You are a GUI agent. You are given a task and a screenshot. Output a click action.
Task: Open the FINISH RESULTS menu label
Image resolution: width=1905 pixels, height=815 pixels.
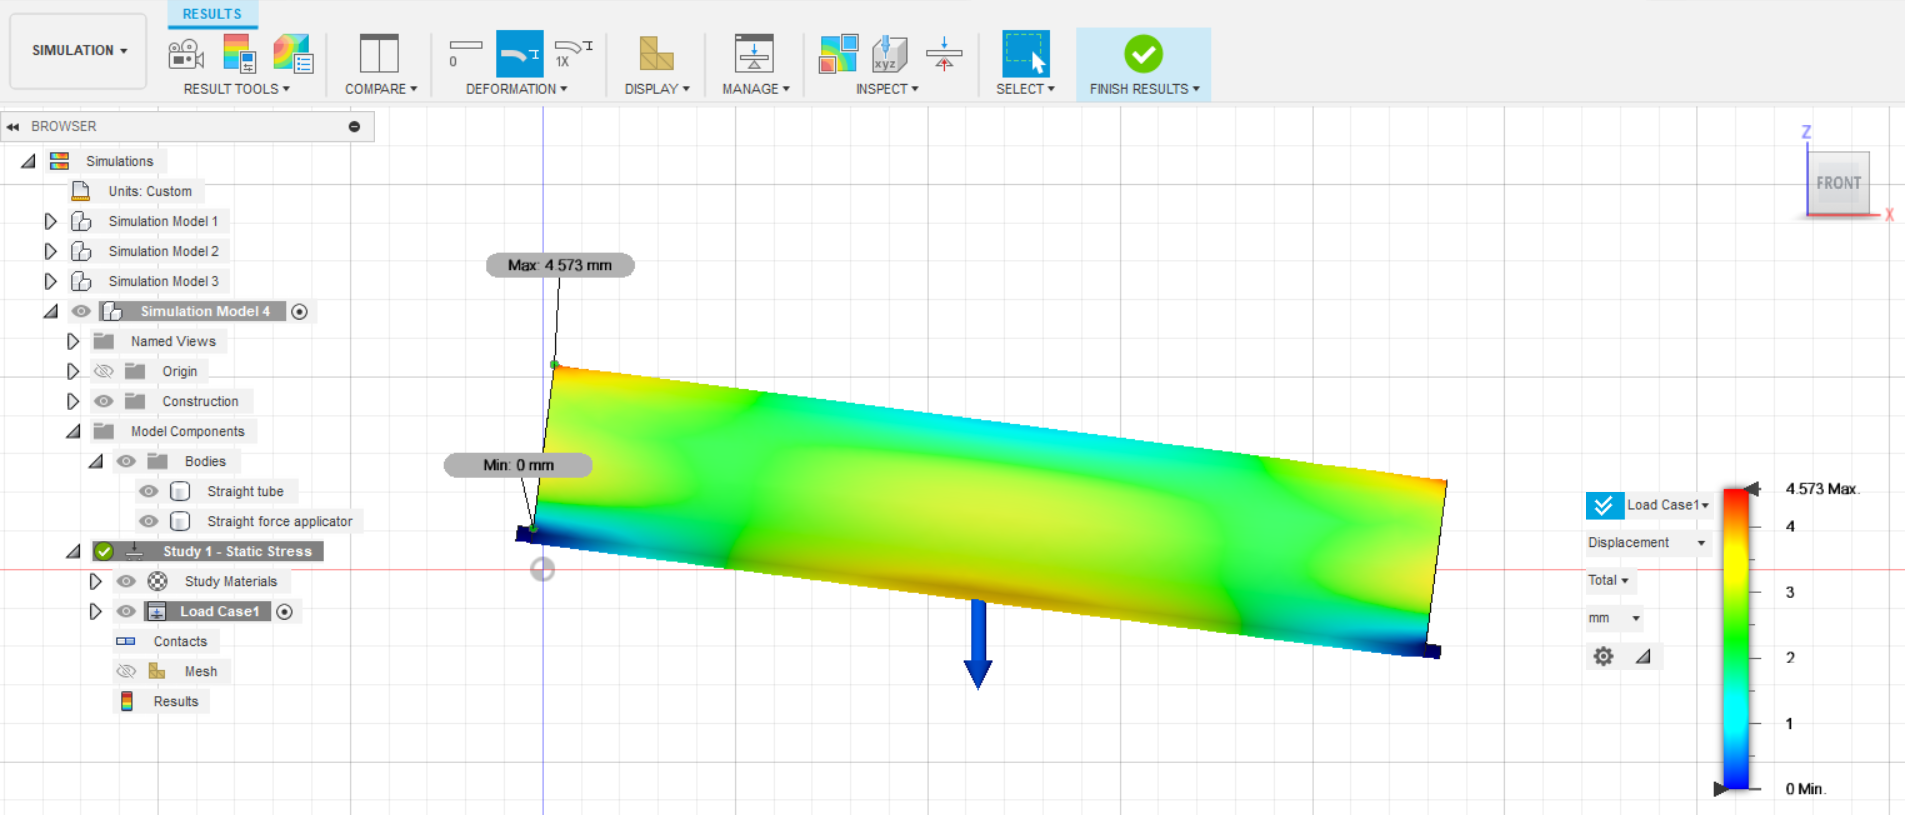pyautogui.click(x=1144, y=89)
